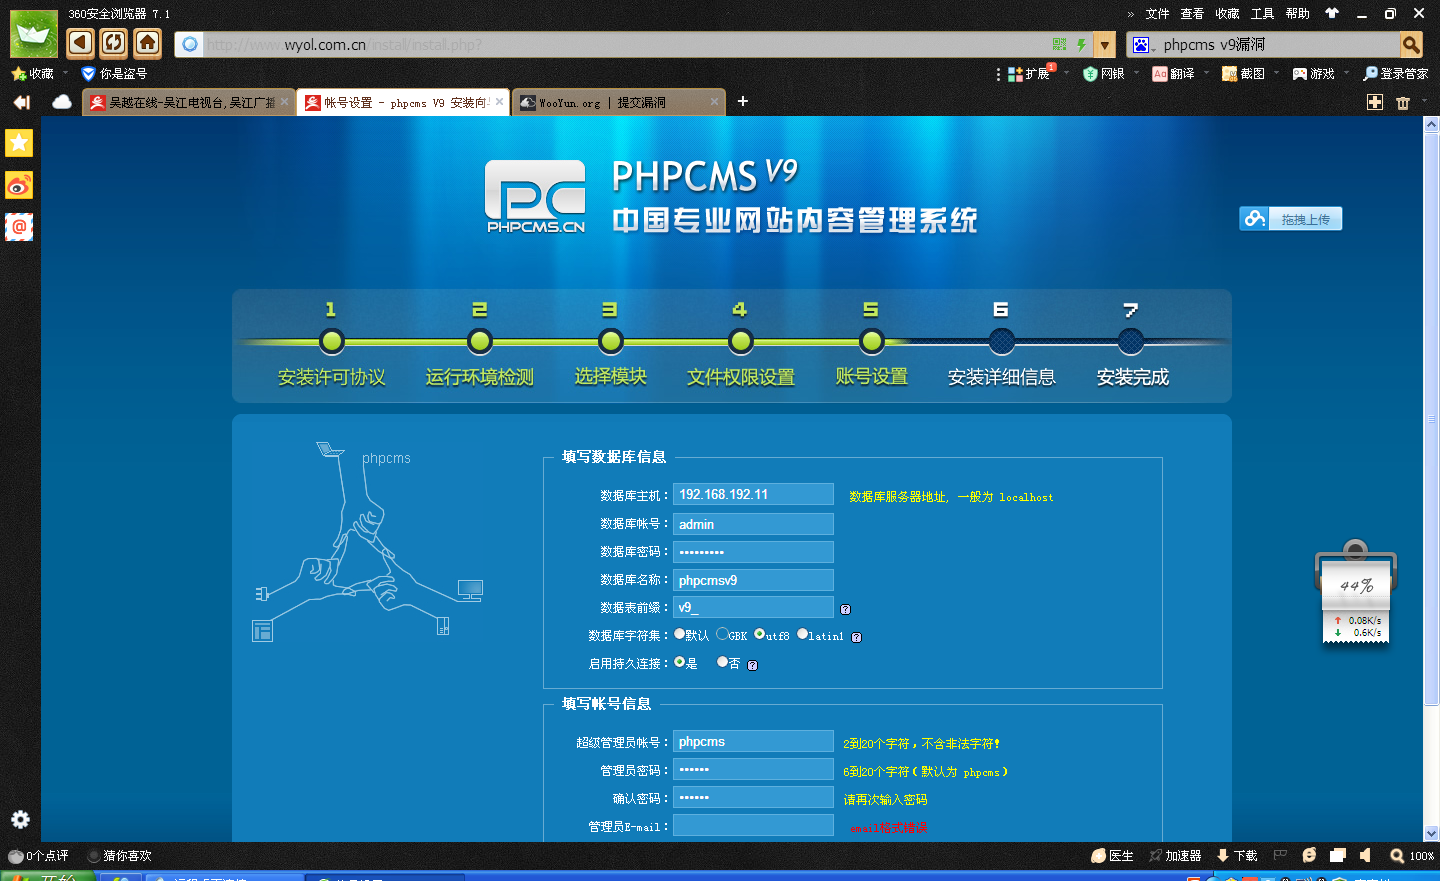Select the latin1 charset radio button
1440x881 pixels.
coord(802,634)
